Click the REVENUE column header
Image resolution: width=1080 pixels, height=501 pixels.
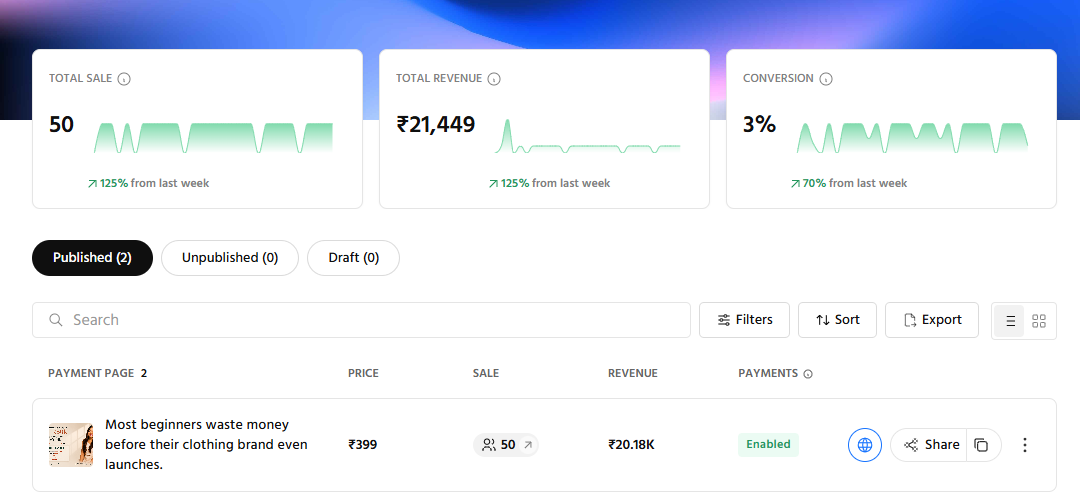632,374
